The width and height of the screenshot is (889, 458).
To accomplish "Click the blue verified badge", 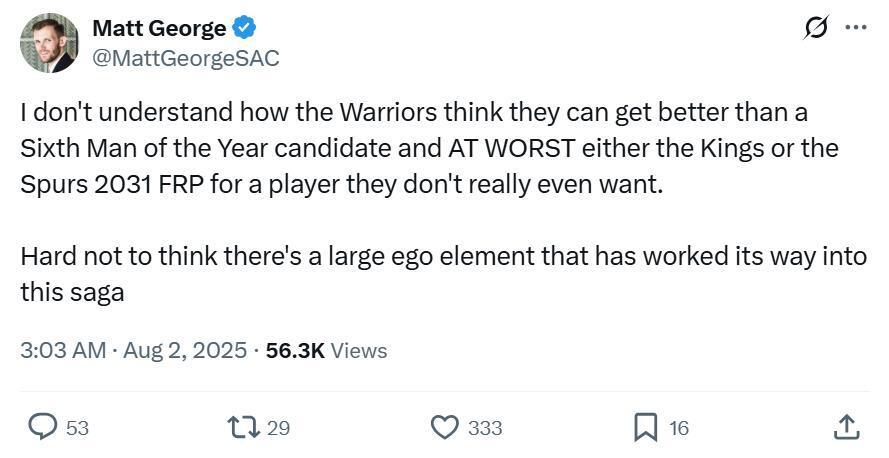I will coord(244,28).
